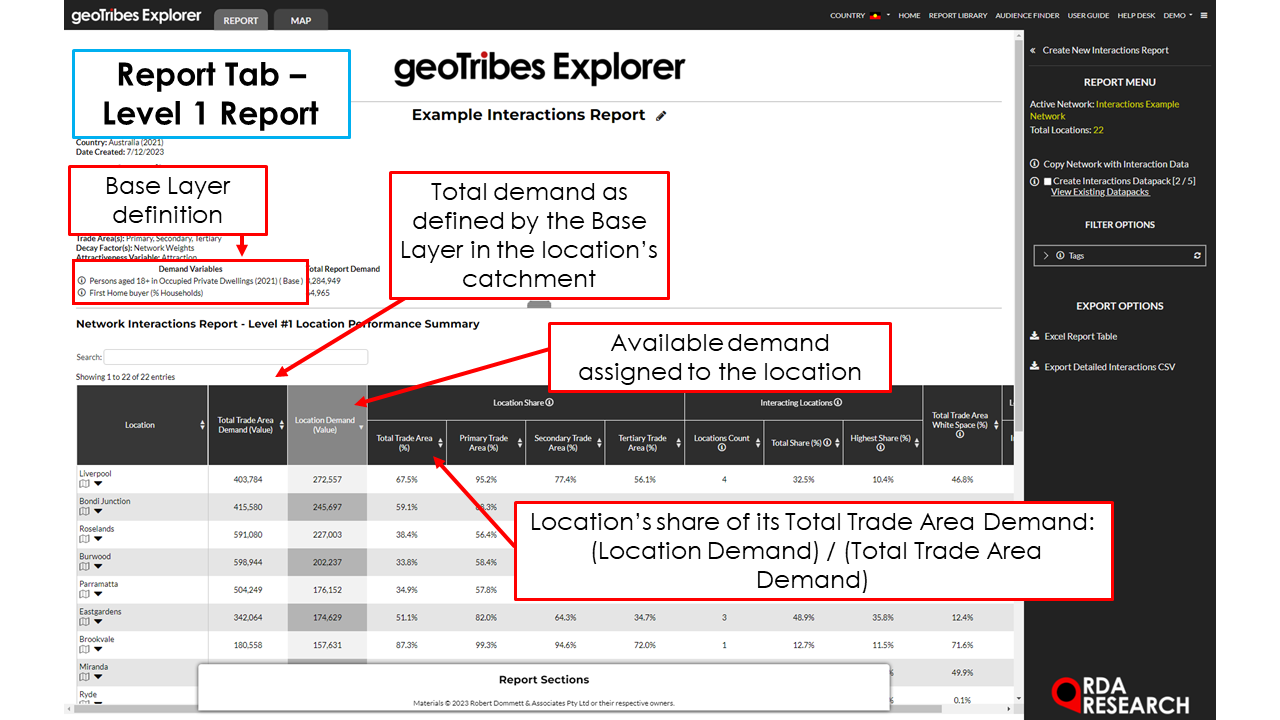This screenshot has width=1280, height=720.
Task: Open Interactions Example Network link
Action: [1105, 110]
